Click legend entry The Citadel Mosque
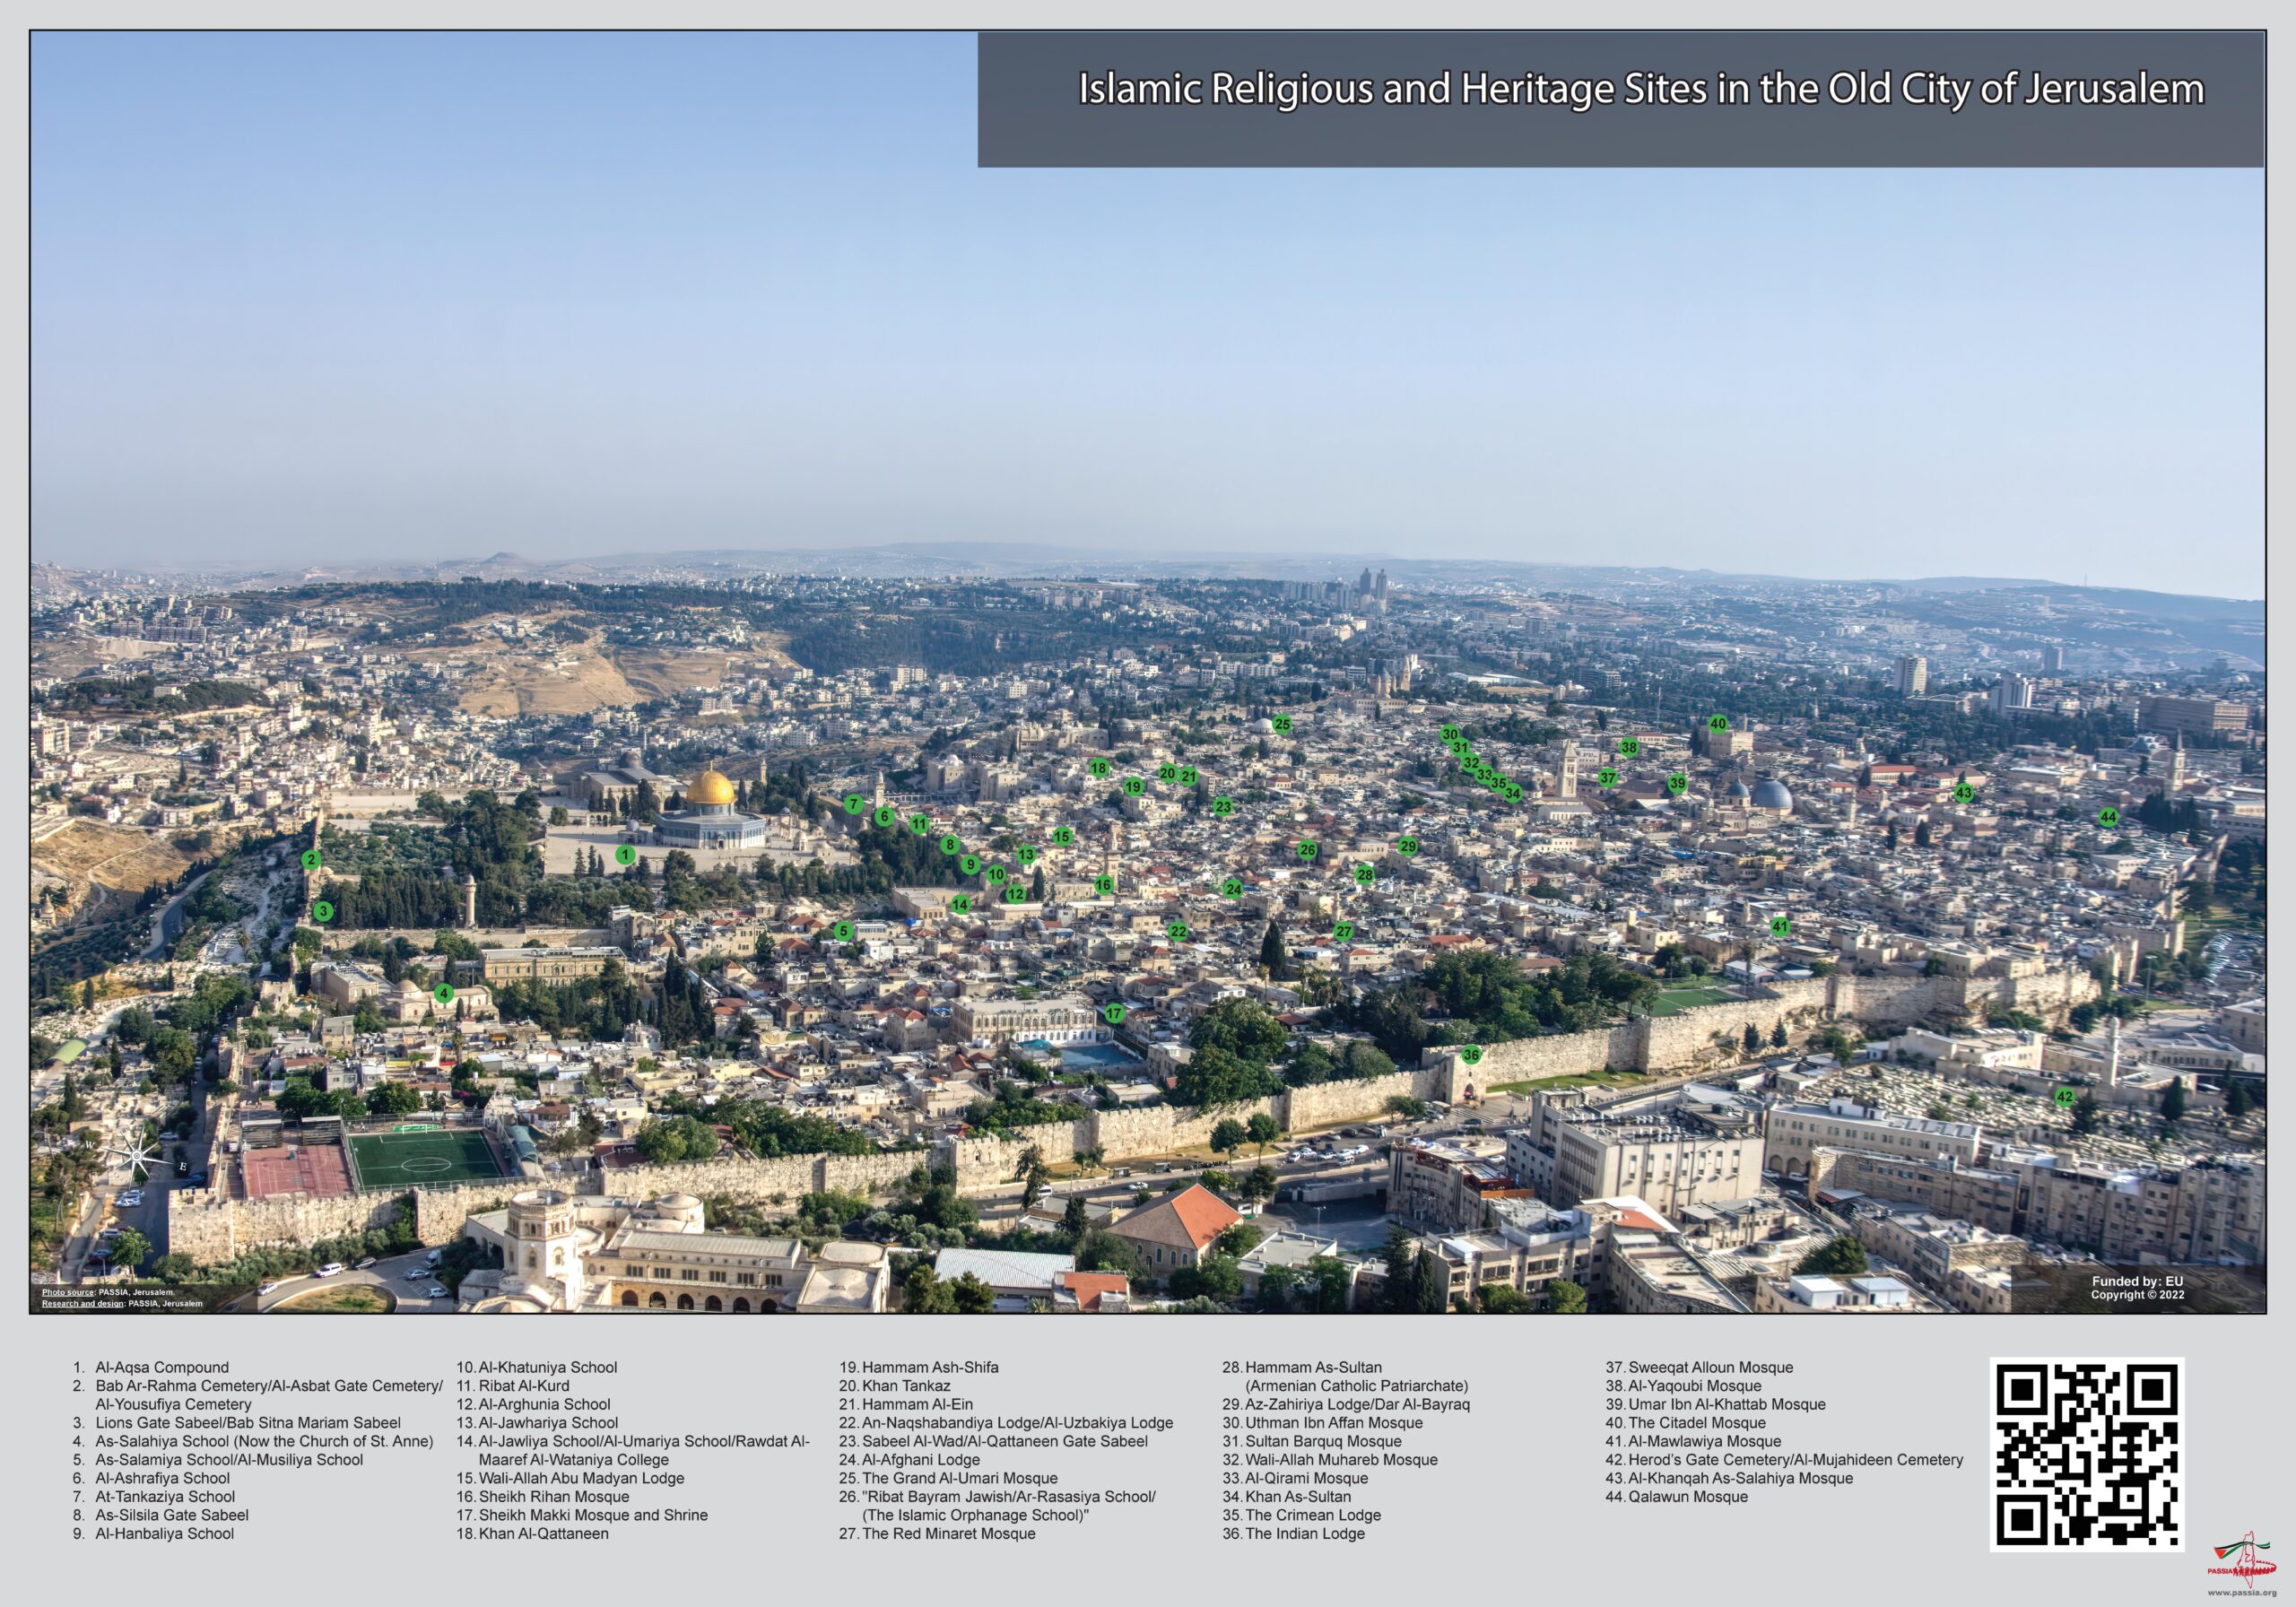Image resolution: width=2296 pixels, height=1607 pixels. [x=1696, y=1422]
